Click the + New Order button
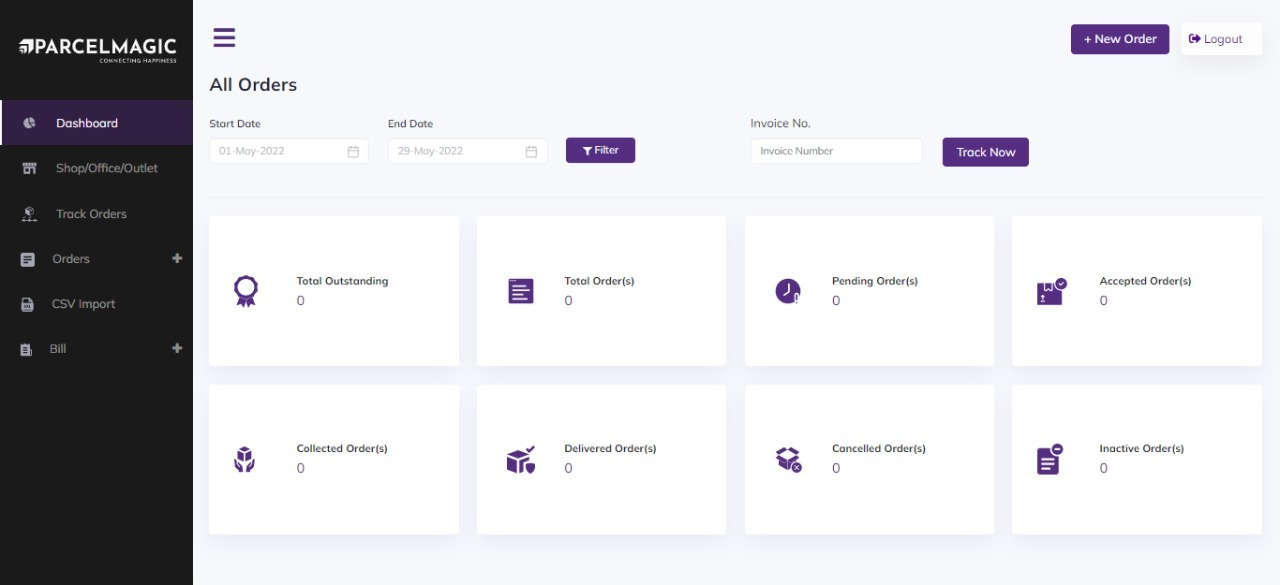The height and width of the screenshot is (585, 1280). 1120,39
